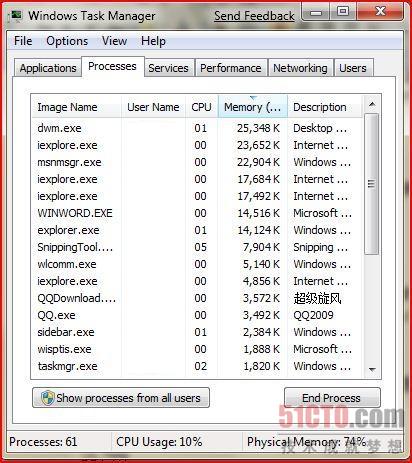Image resolution: width=412 pixels, height=463 pixels.
Task: Click the Snipping description cell
Action: tap(320, 247)
